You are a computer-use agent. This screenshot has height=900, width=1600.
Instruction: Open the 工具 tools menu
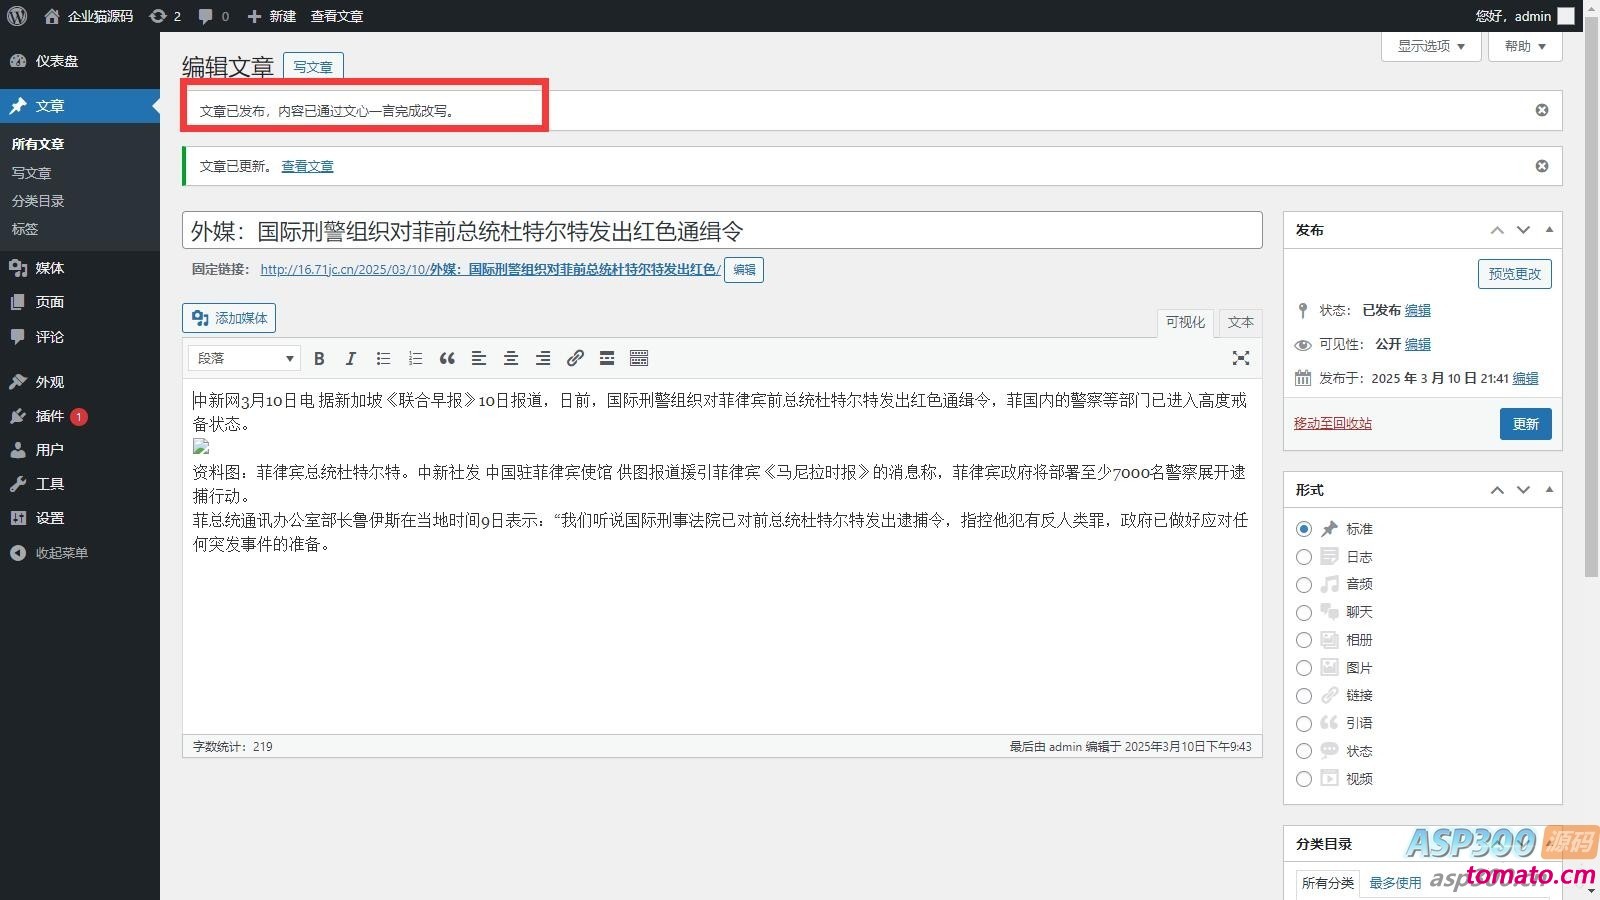pos(80,484)
